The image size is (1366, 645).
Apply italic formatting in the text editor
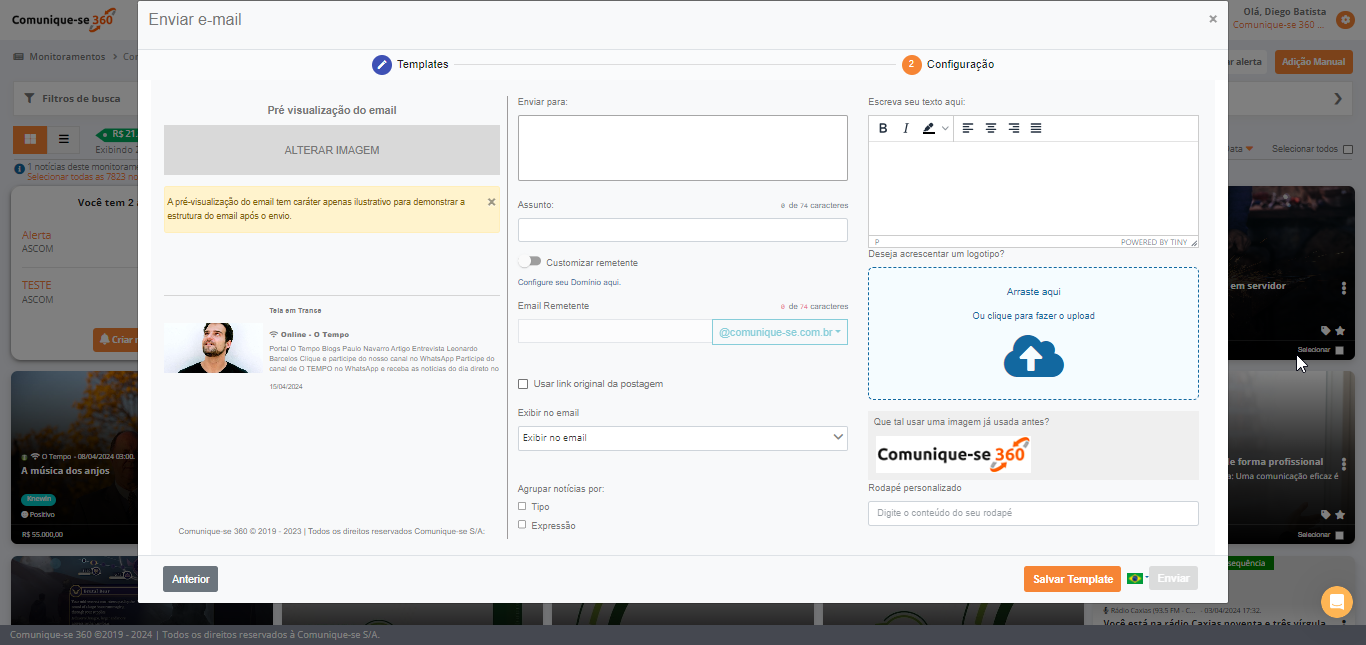tap(906, 128)
